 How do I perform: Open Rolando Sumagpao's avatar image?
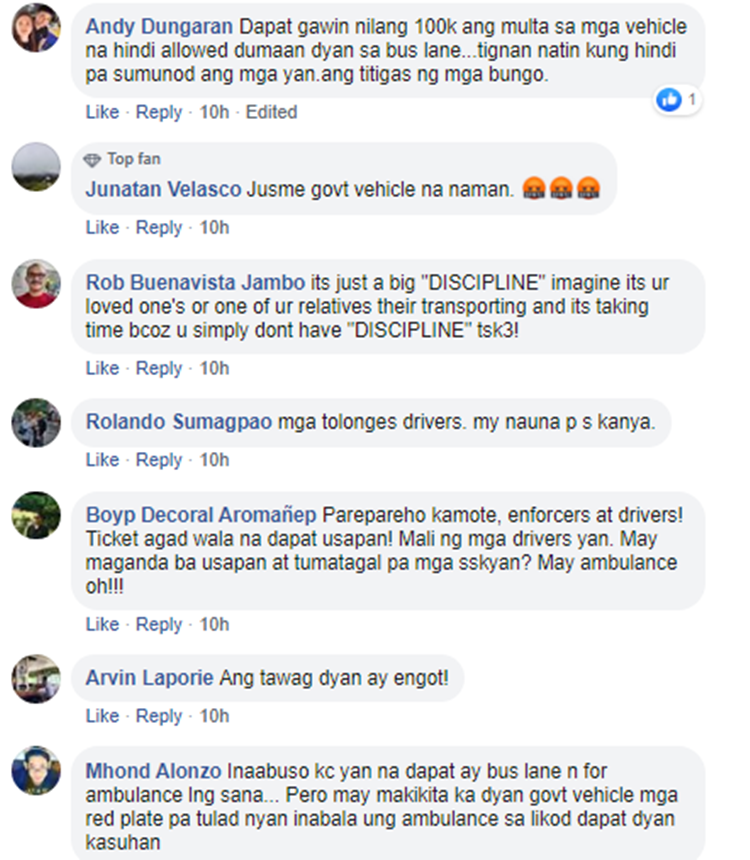36,422
